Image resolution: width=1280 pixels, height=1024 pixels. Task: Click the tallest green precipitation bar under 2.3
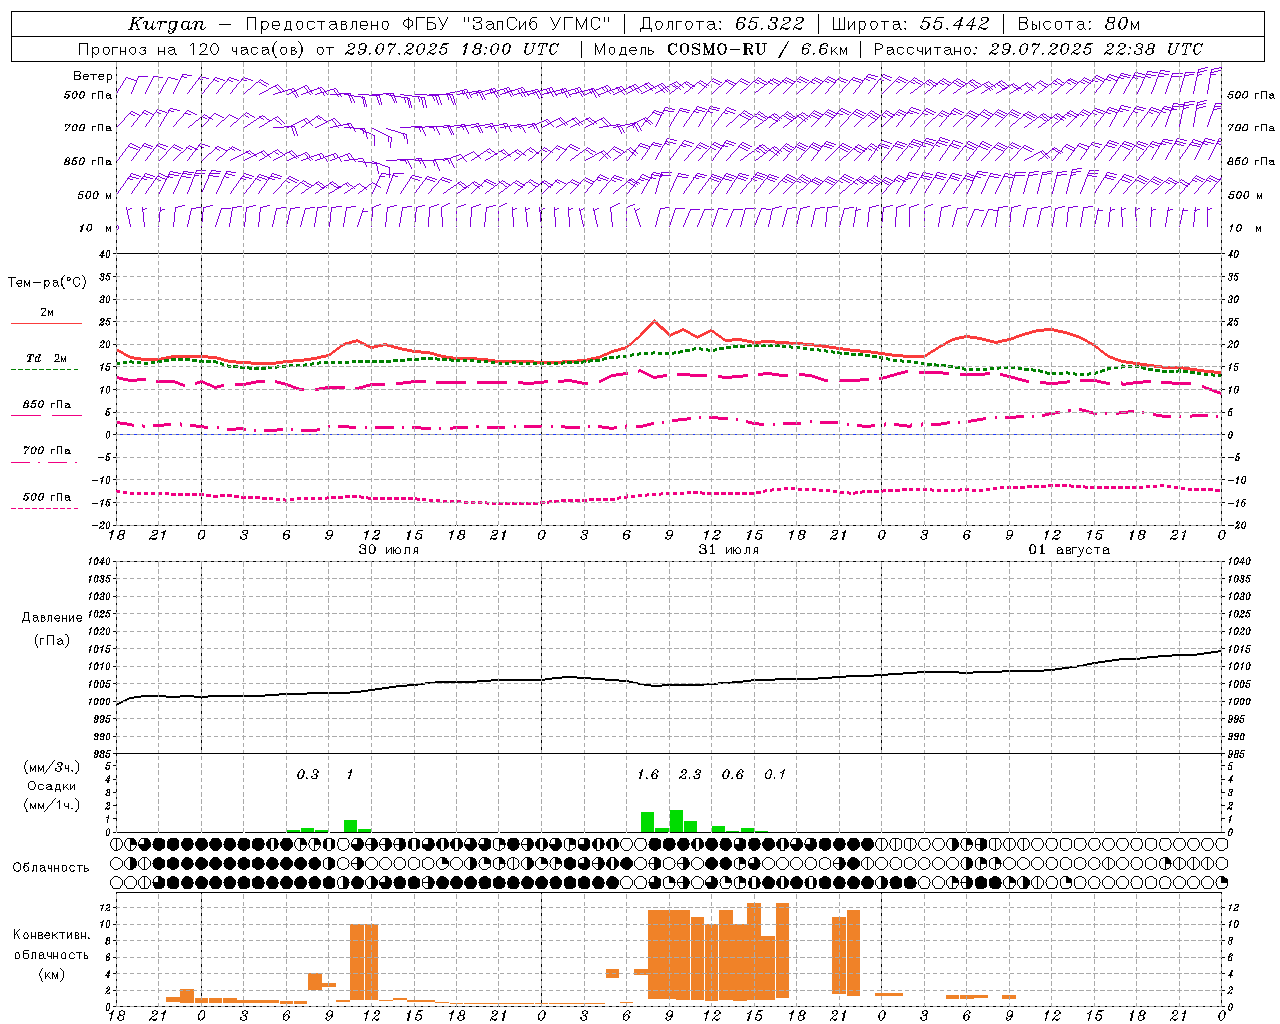click(x=676, y=821)
